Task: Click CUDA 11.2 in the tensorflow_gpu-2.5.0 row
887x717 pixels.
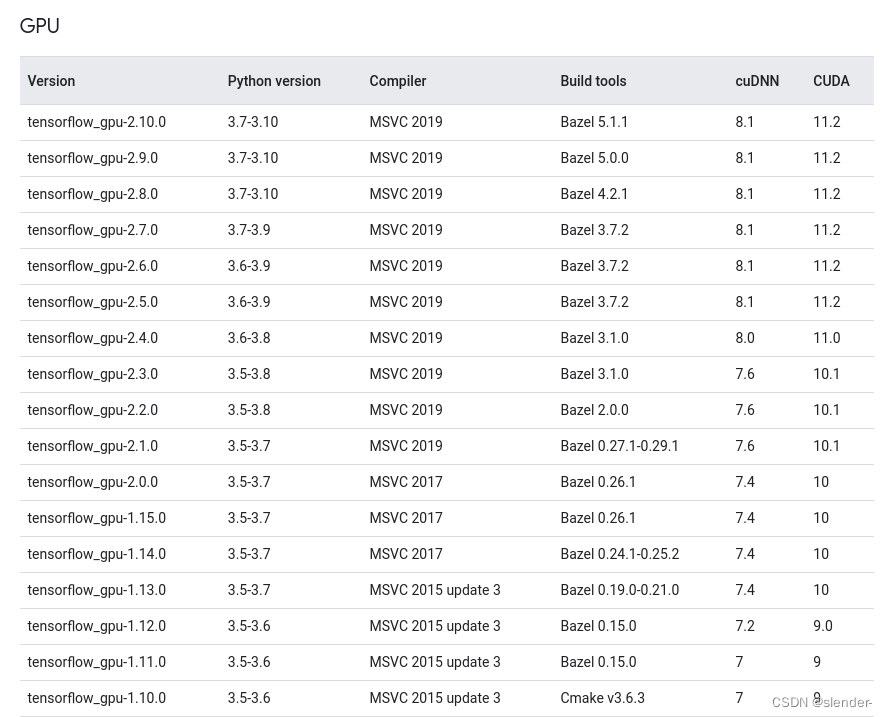Action: [826, 302]
